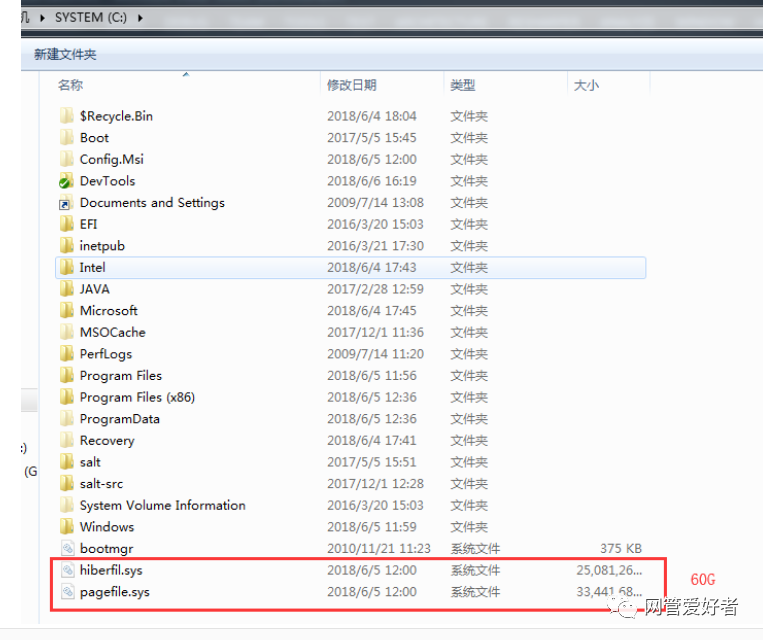Viewport: 763px width, 640px height.
Task: Select the file name hiberfil.sys
Action: 111,570
